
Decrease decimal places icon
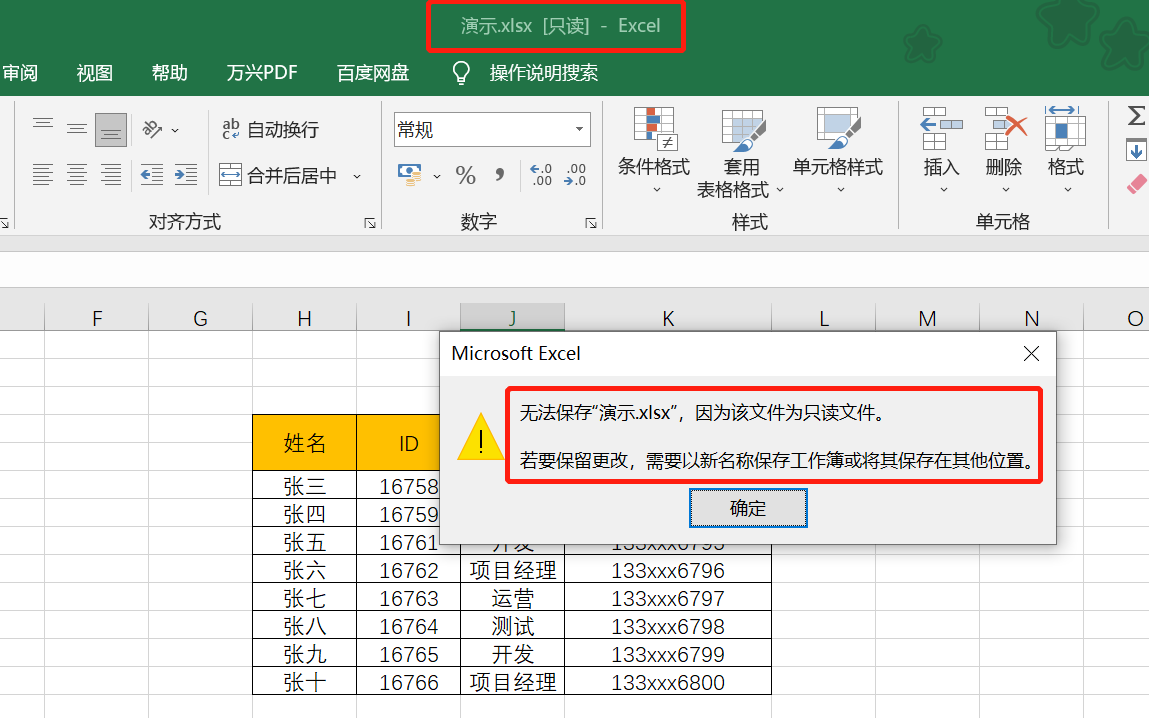click(x=575, y=175)
